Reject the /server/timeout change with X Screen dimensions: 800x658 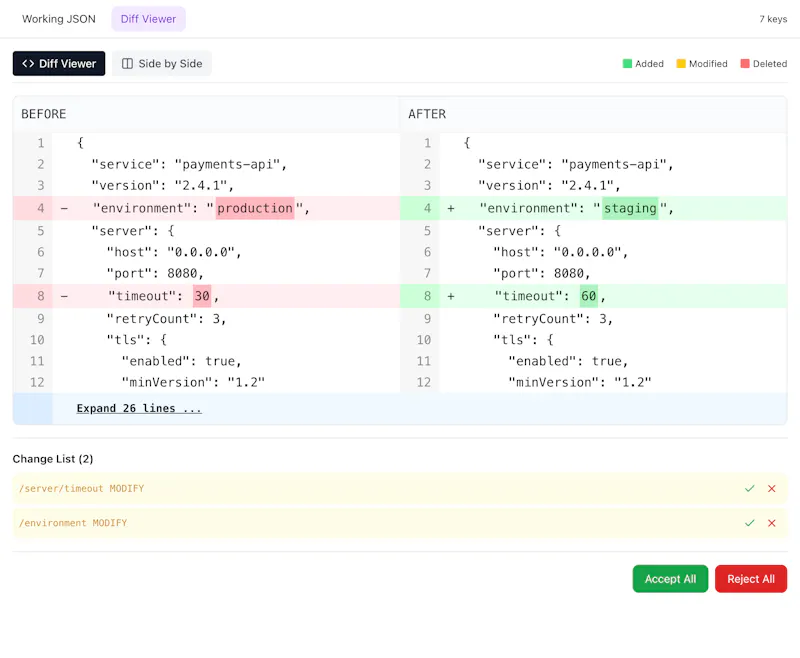tap(771, 489)
